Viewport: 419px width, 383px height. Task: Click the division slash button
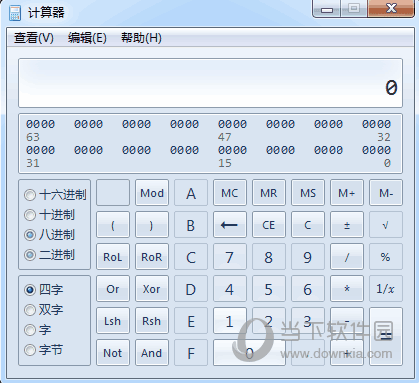[347, 257]
